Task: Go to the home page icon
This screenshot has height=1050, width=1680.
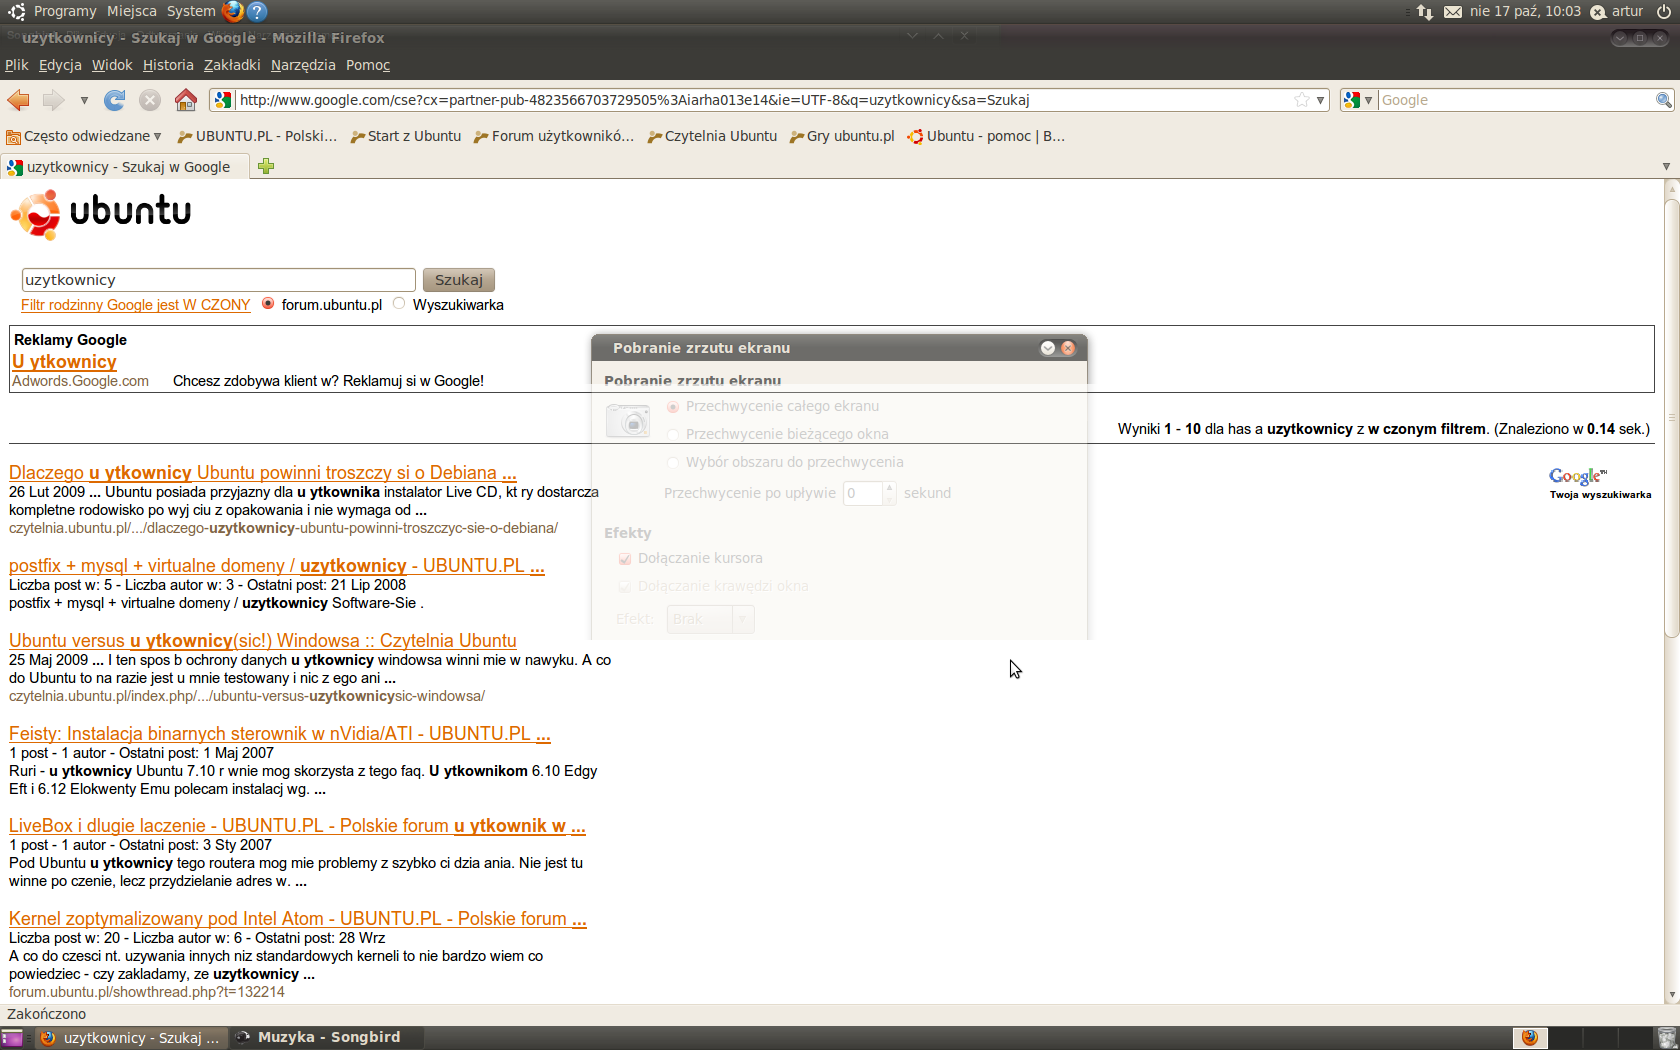Action: pyautogui.click(x=185, y=100)
